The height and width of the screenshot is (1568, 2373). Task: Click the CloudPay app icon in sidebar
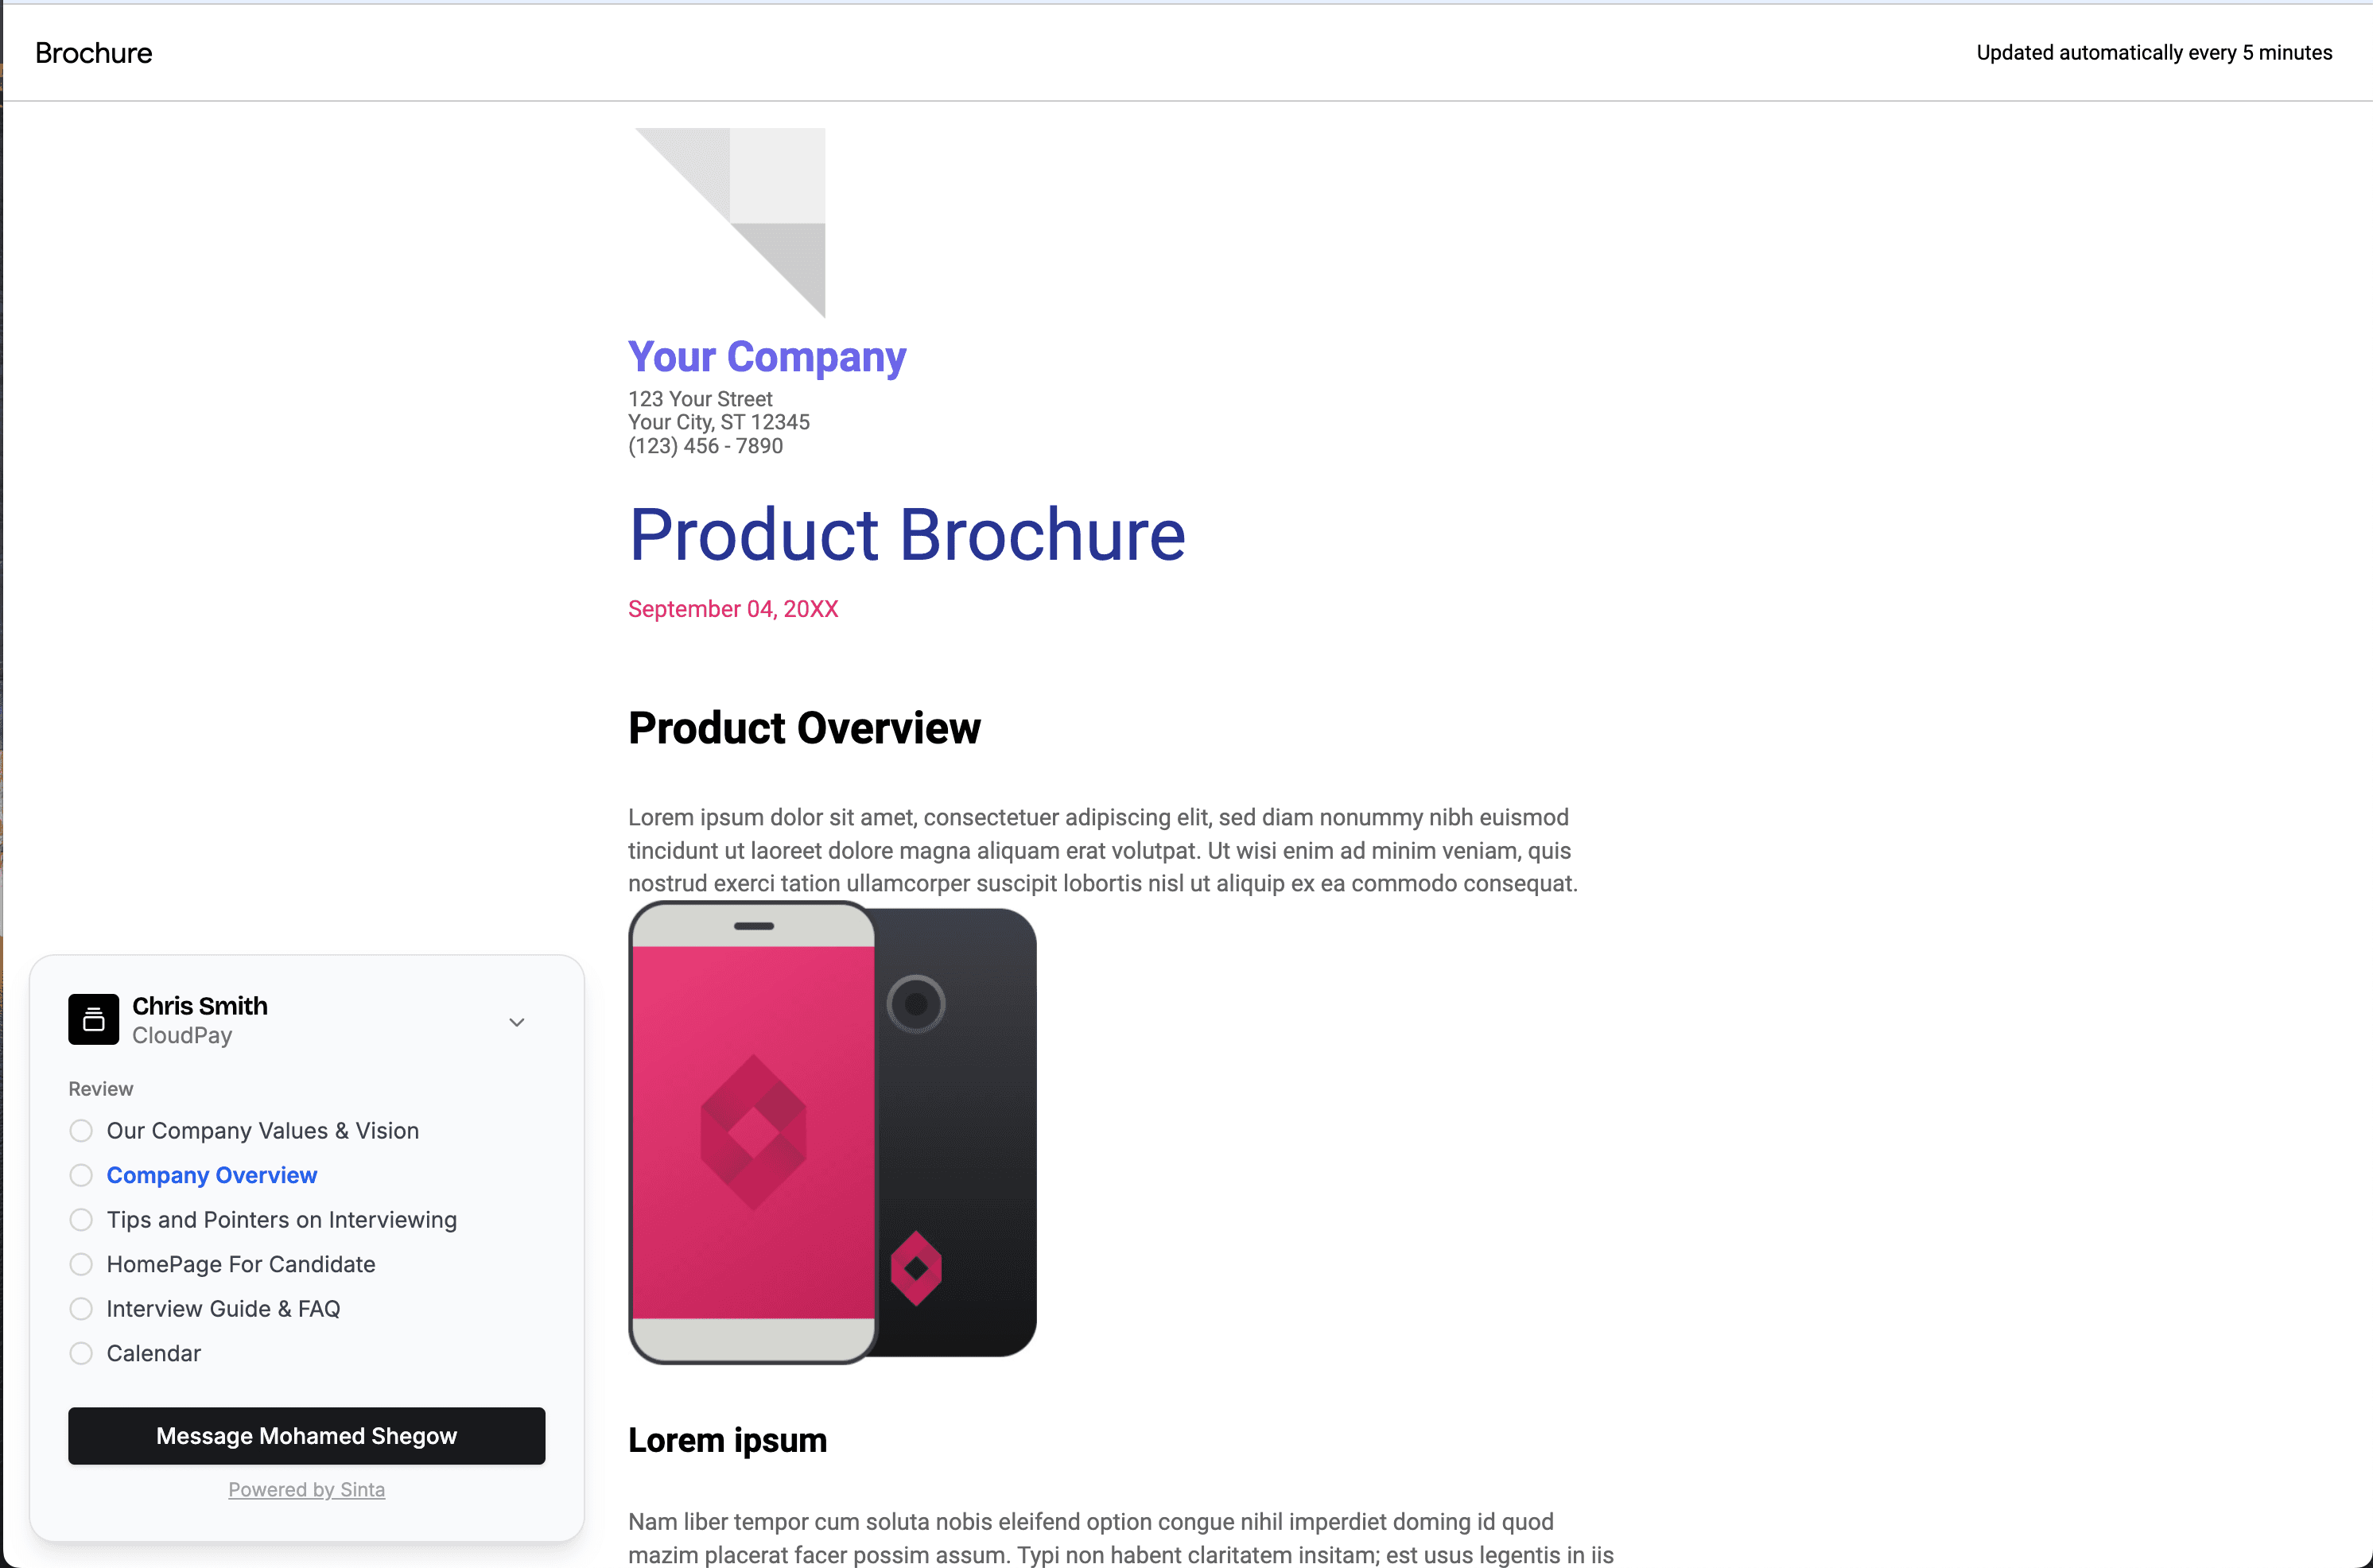[x=93, y=1019]
